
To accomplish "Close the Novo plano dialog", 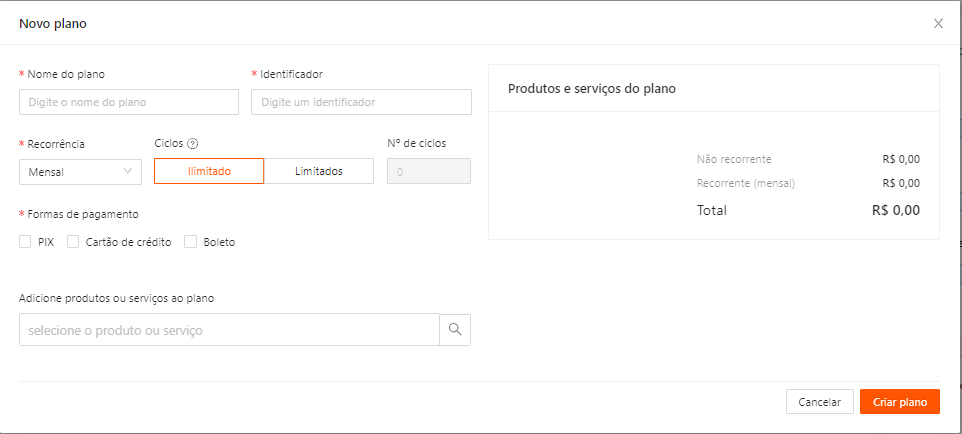I will coord(938,23).
